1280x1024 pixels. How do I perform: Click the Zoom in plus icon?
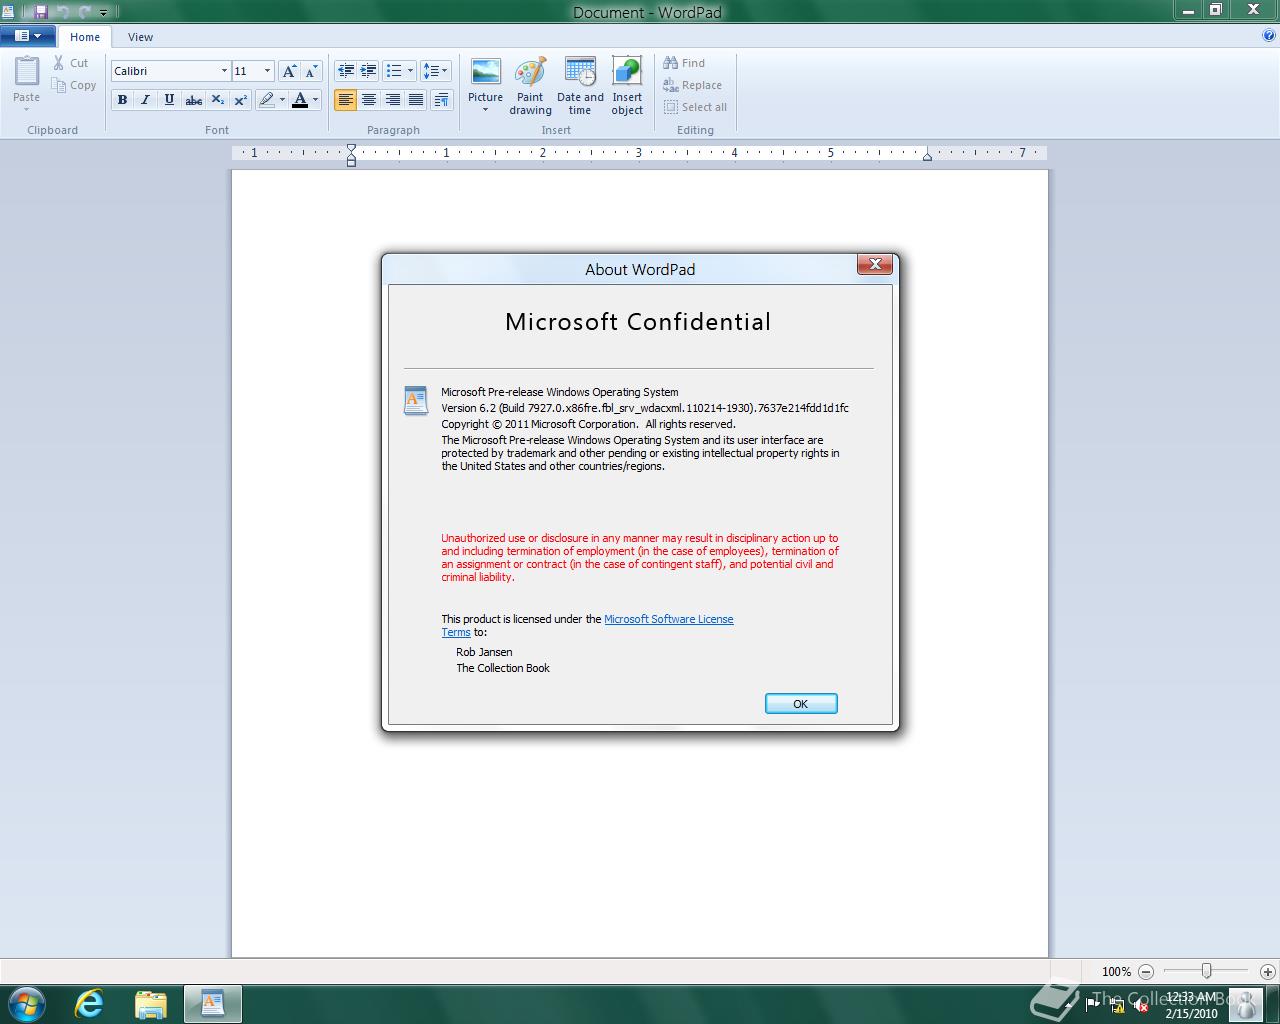coord(1267,971)
